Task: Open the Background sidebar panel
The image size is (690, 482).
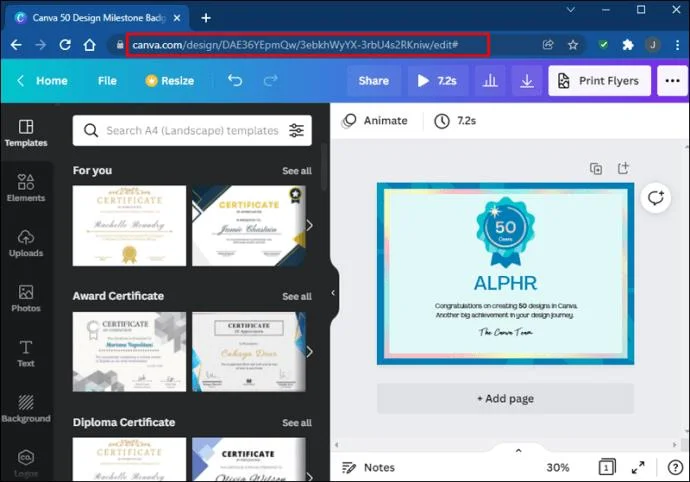Action: [26, 408]
